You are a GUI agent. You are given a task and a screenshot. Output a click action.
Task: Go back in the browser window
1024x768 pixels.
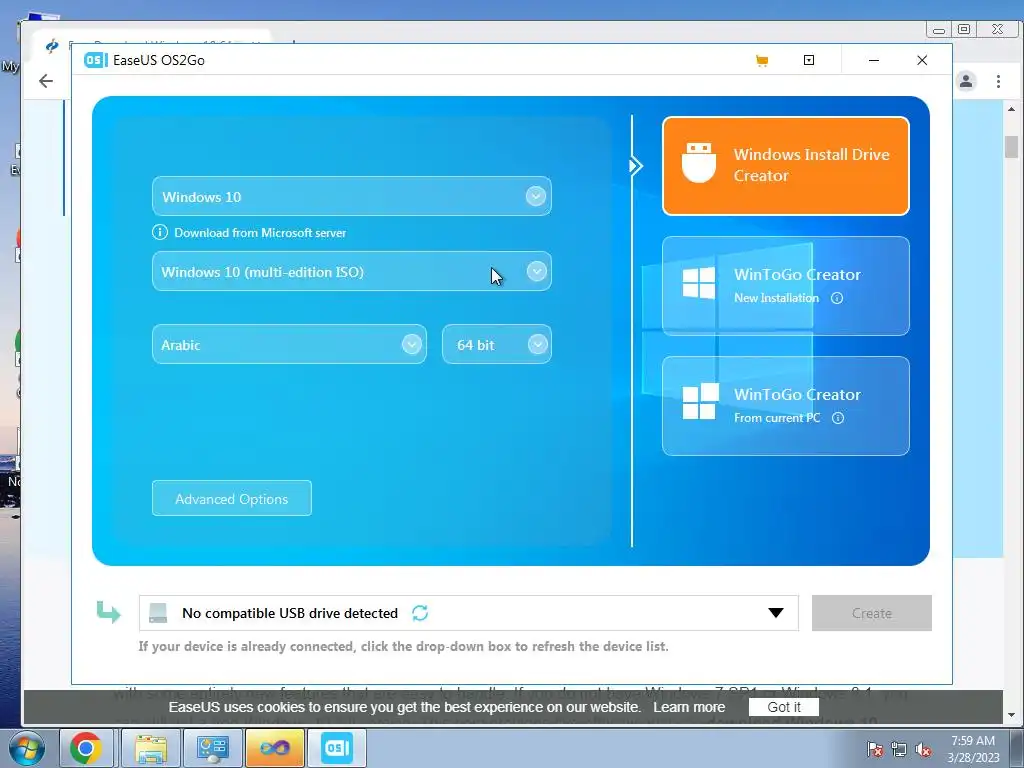pyautogui.click(x=46, y=81)
